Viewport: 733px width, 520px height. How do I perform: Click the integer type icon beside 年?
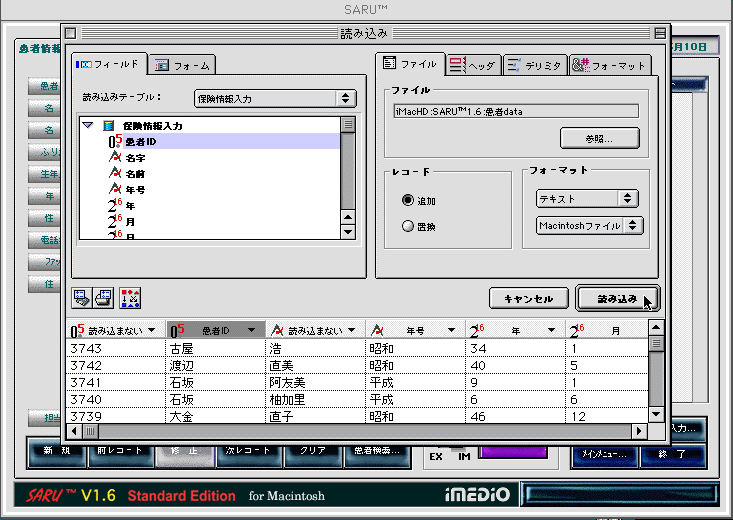(115, 206)
